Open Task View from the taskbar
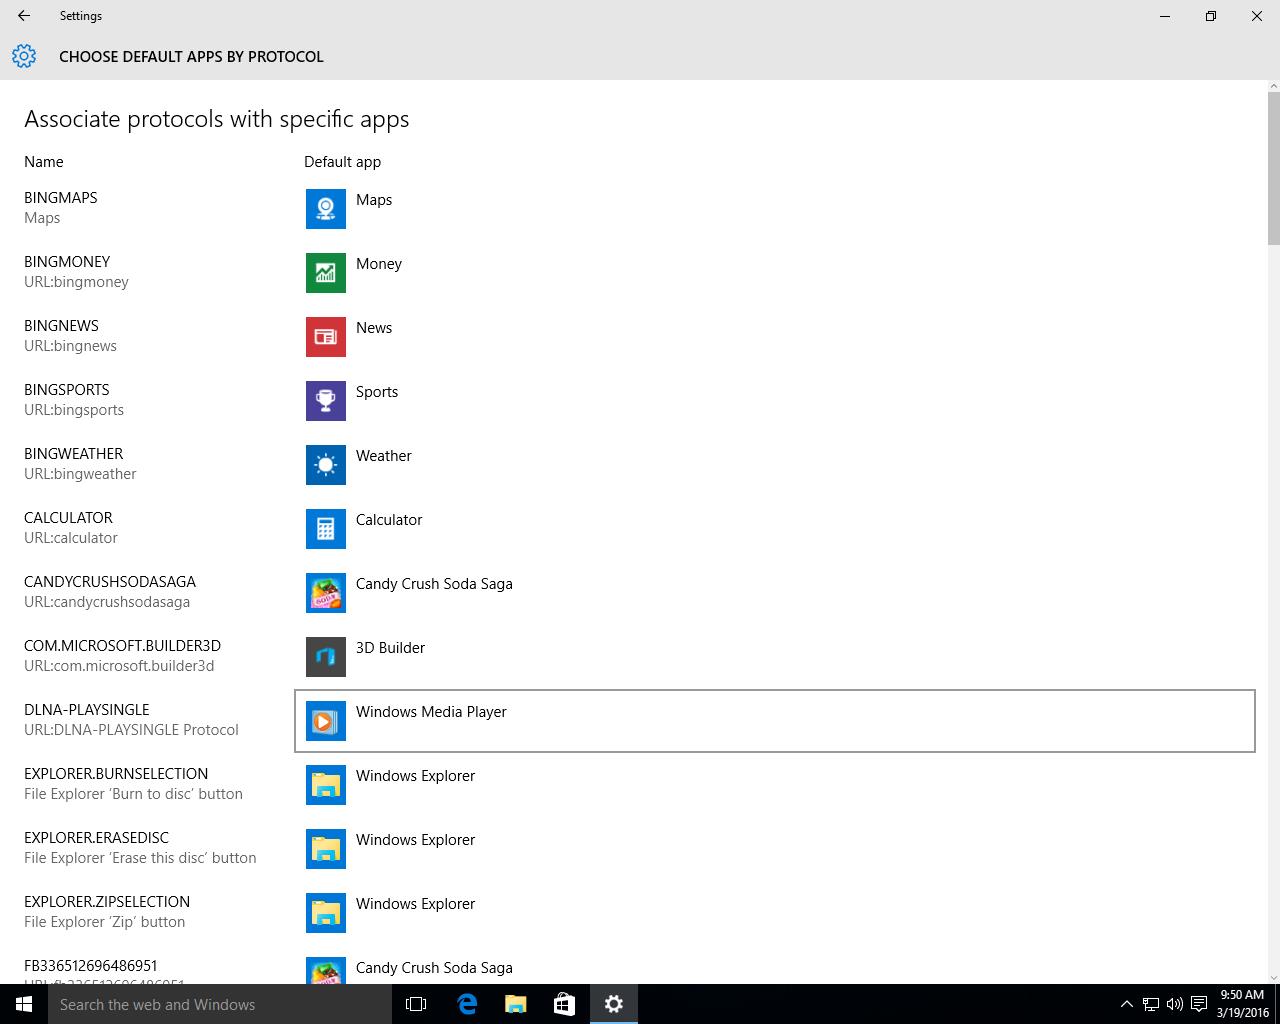This screenshot has width=1280, height=1024. 416,1004
